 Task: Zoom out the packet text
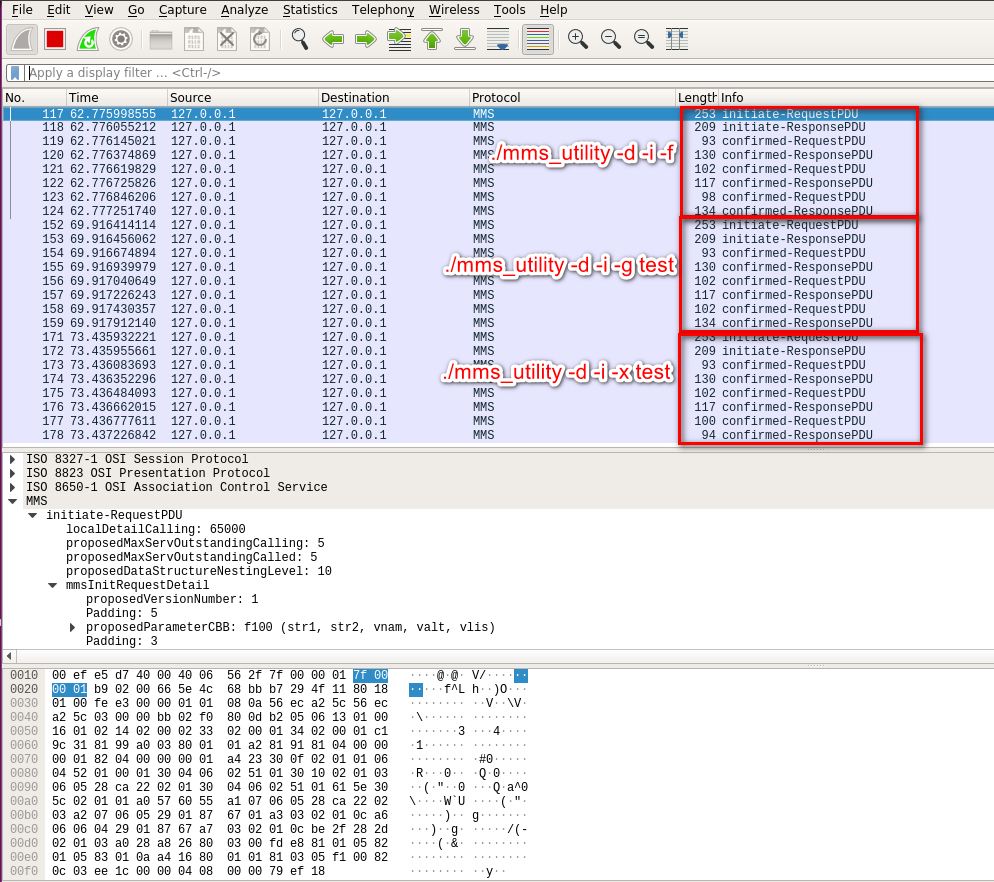point(610,39)
